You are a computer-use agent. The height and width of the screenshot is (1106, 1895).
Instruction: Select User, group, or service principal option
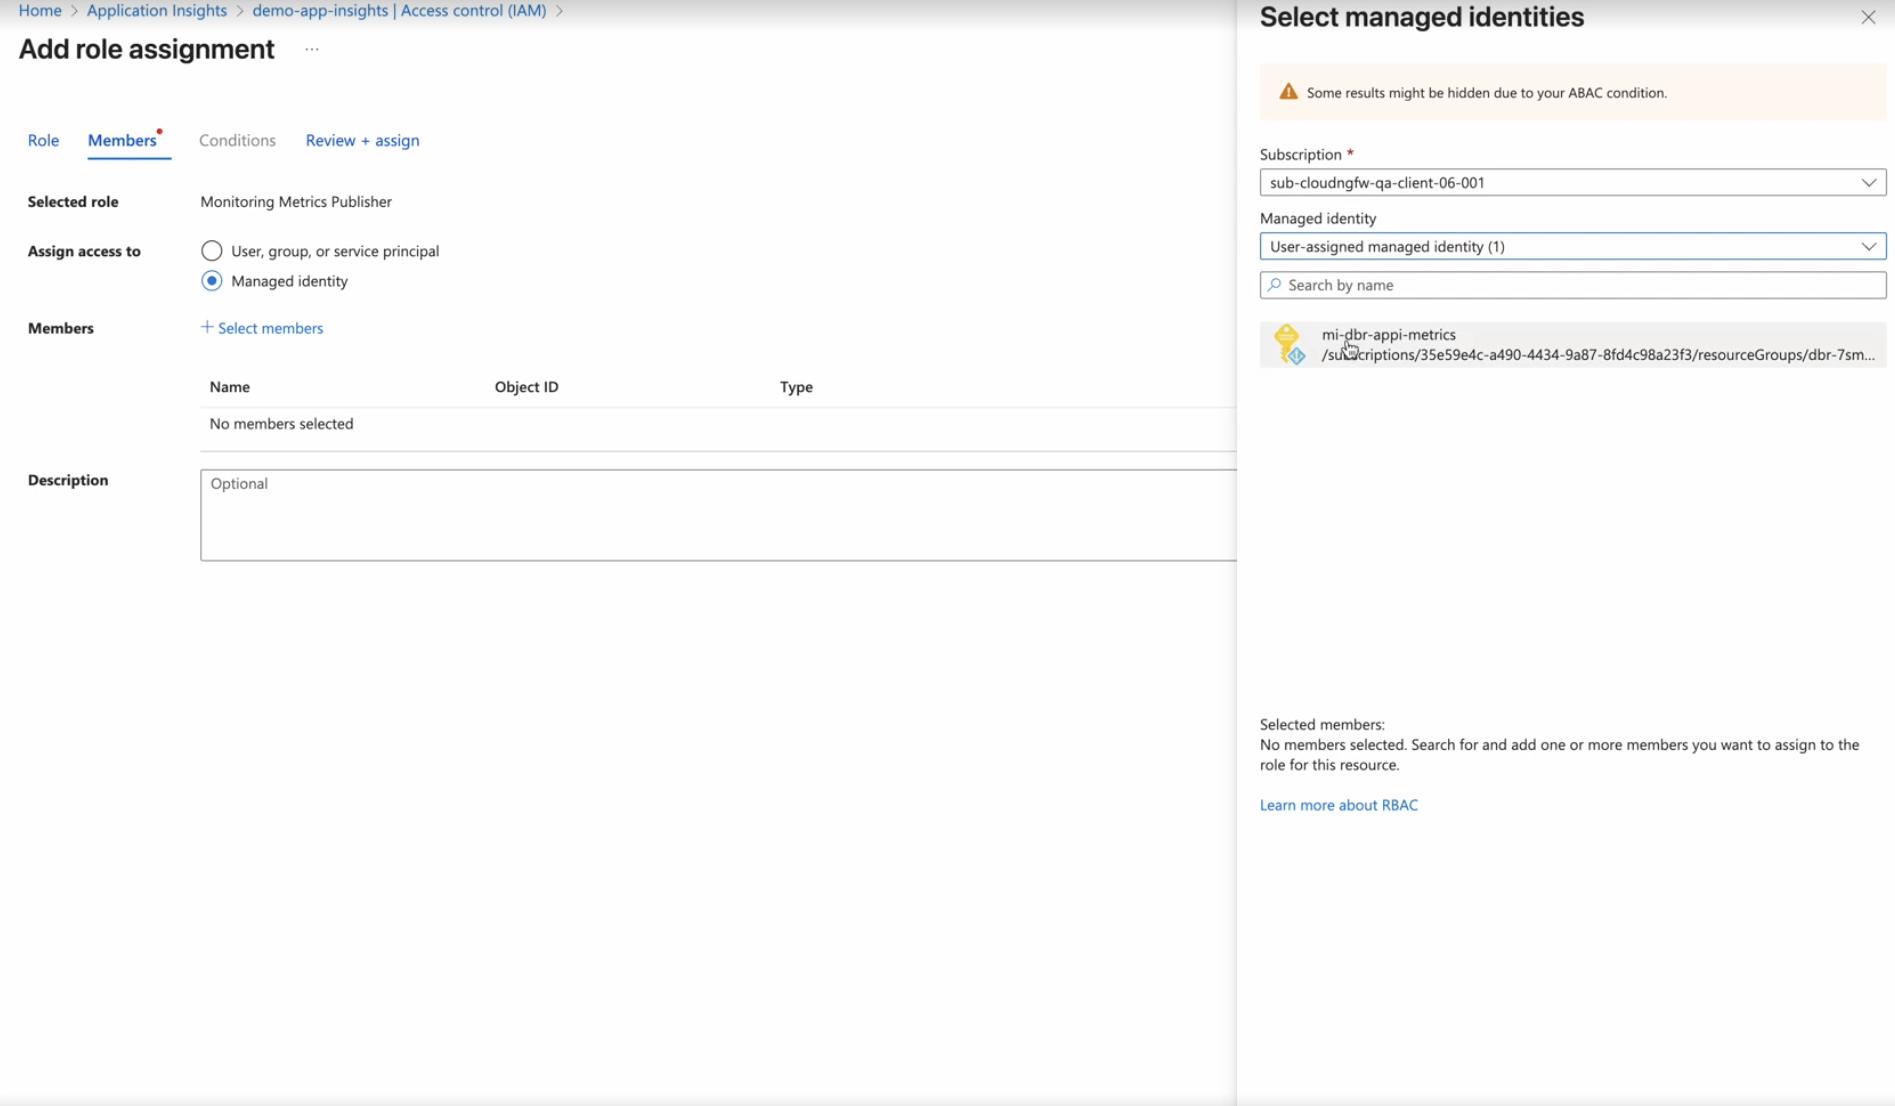tap(211, 251)
